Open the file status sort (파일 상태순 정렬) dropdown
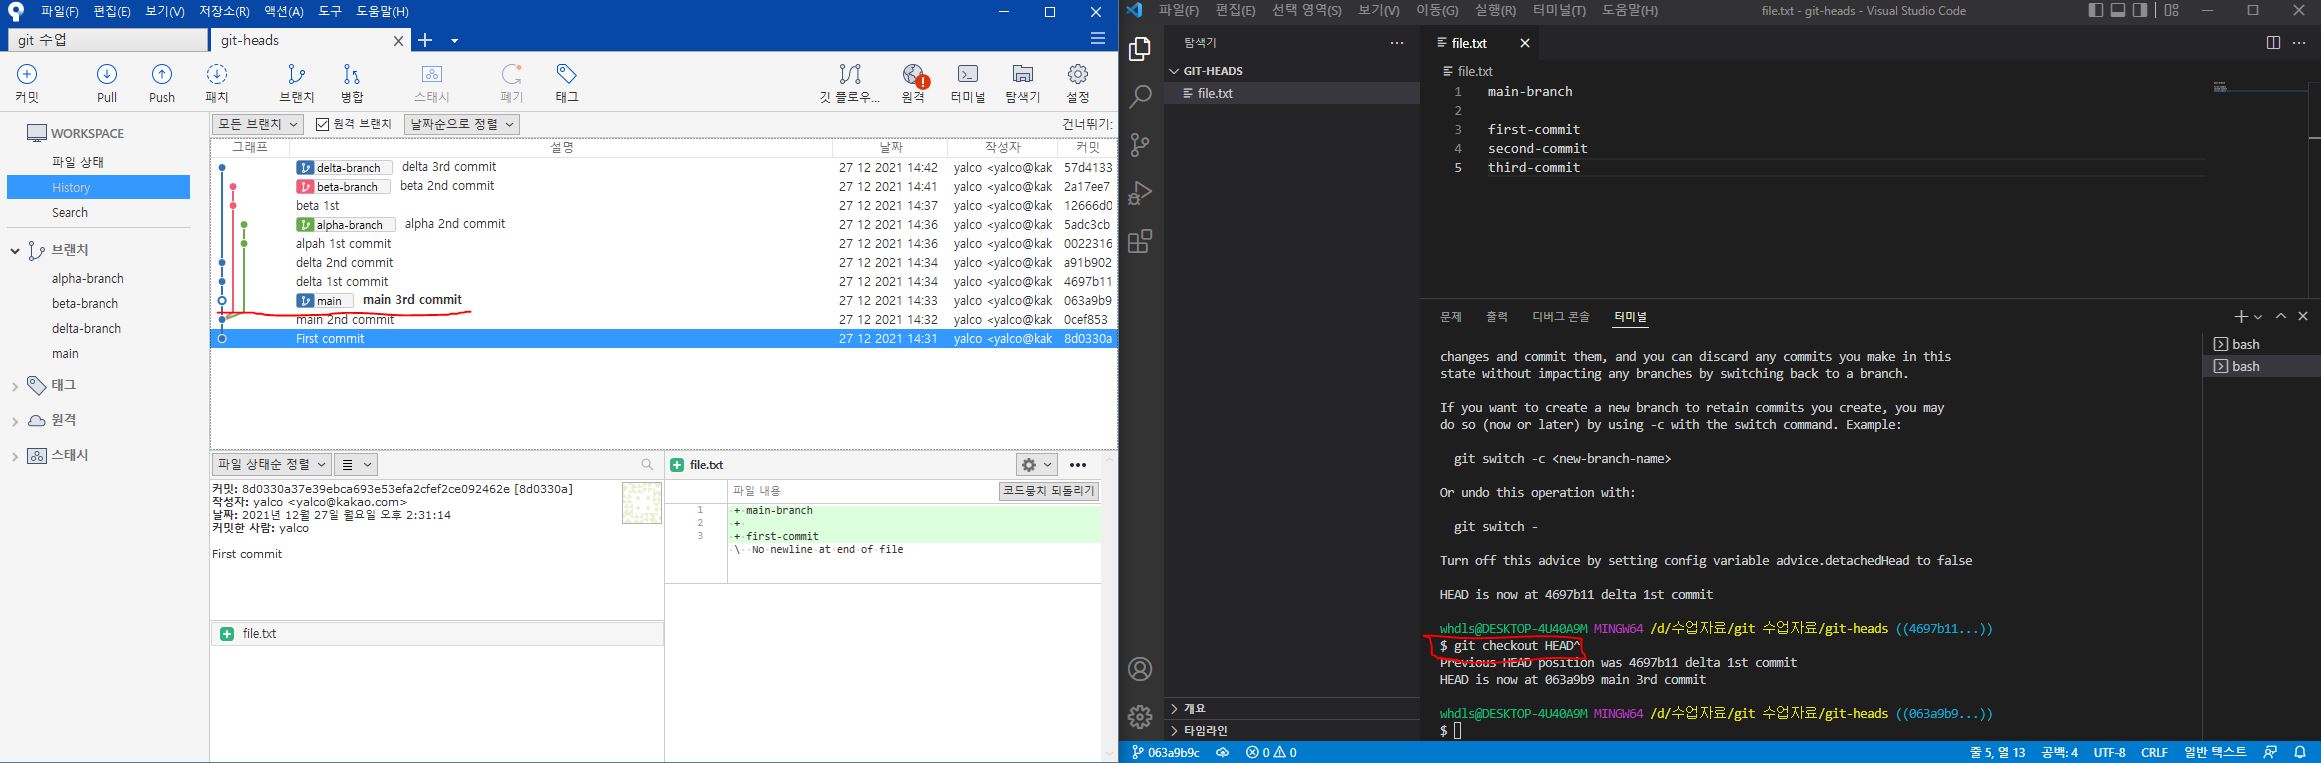This screenshot has height=763, width=2321. [271, 464]
